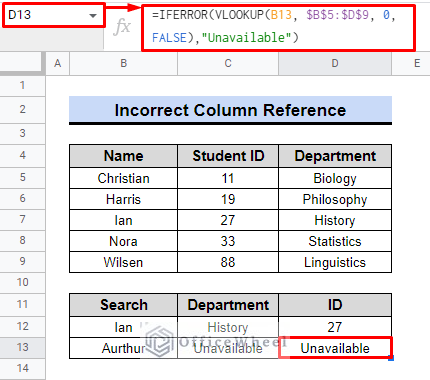Click the 'ID' header cell

(x=335, y=305)
